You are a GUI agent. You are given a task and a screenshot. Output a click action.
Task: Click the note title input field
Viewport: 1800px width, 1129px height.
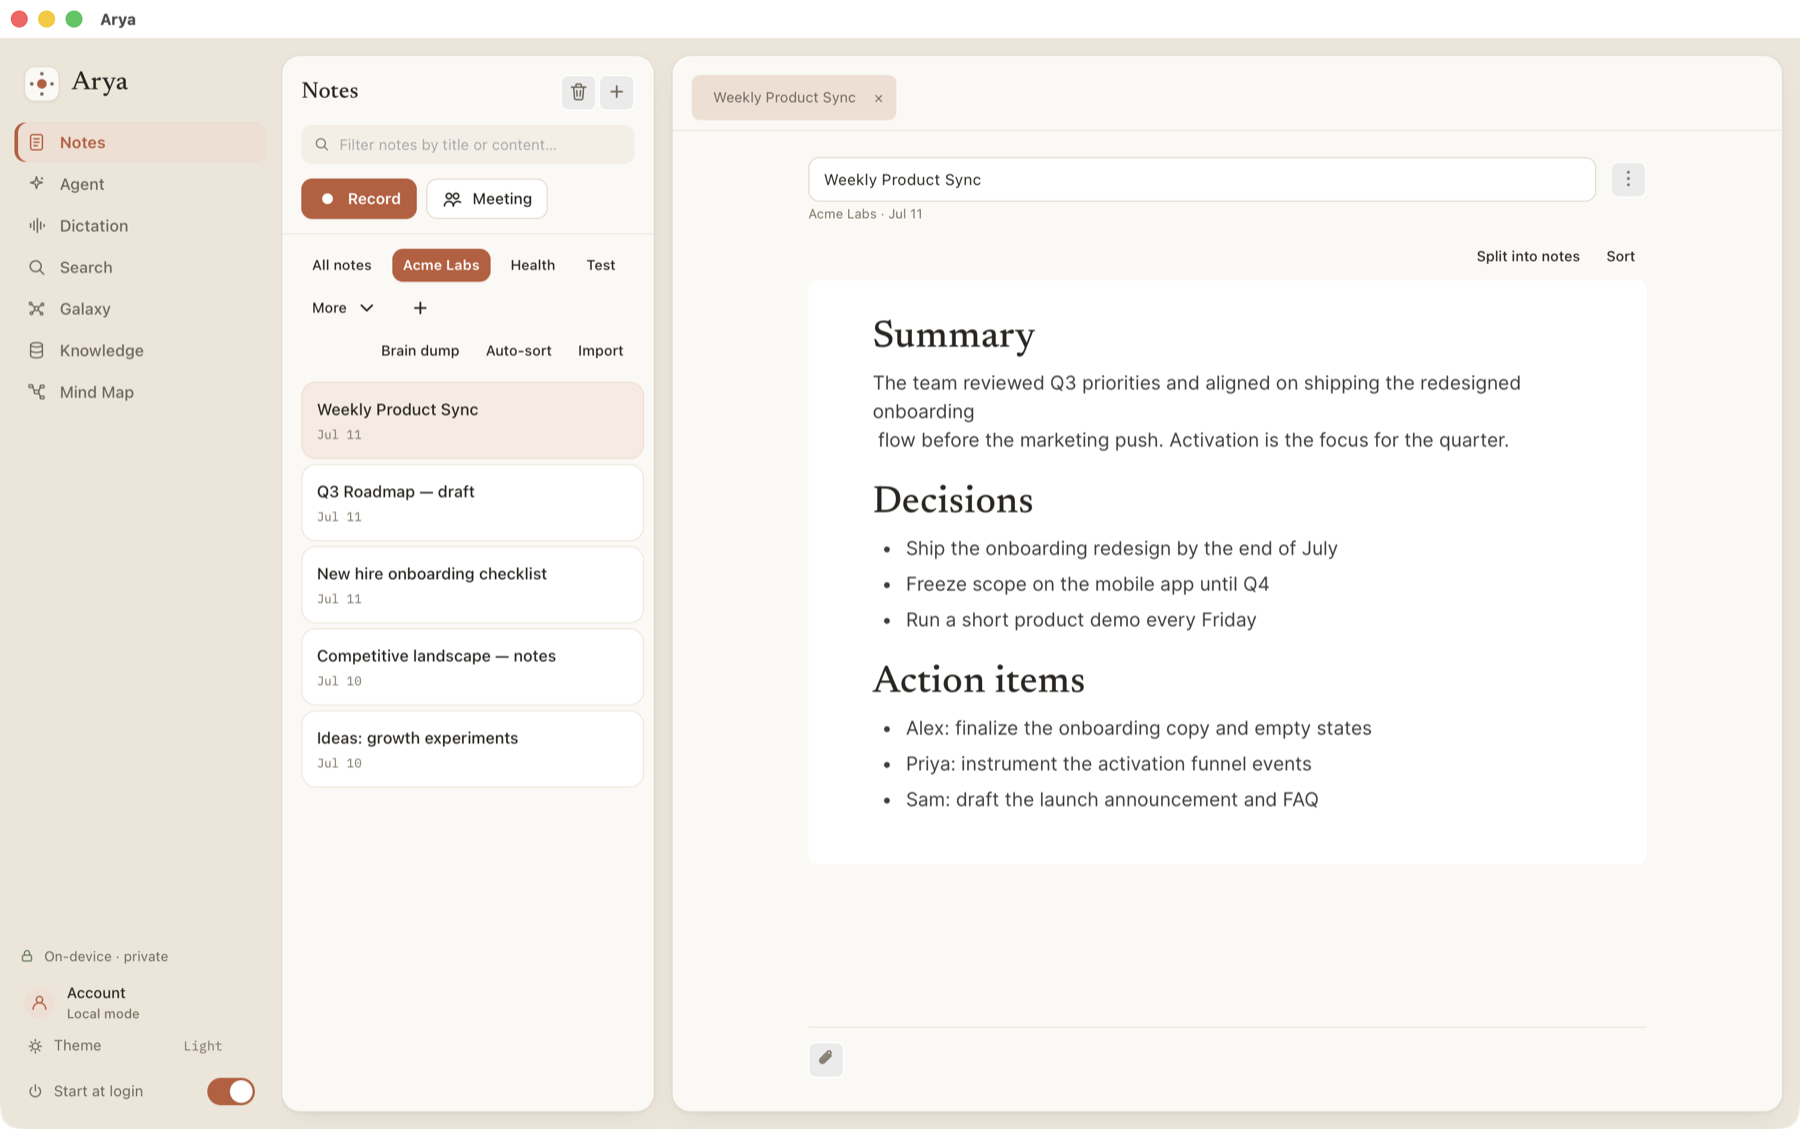coord(1201,180)
